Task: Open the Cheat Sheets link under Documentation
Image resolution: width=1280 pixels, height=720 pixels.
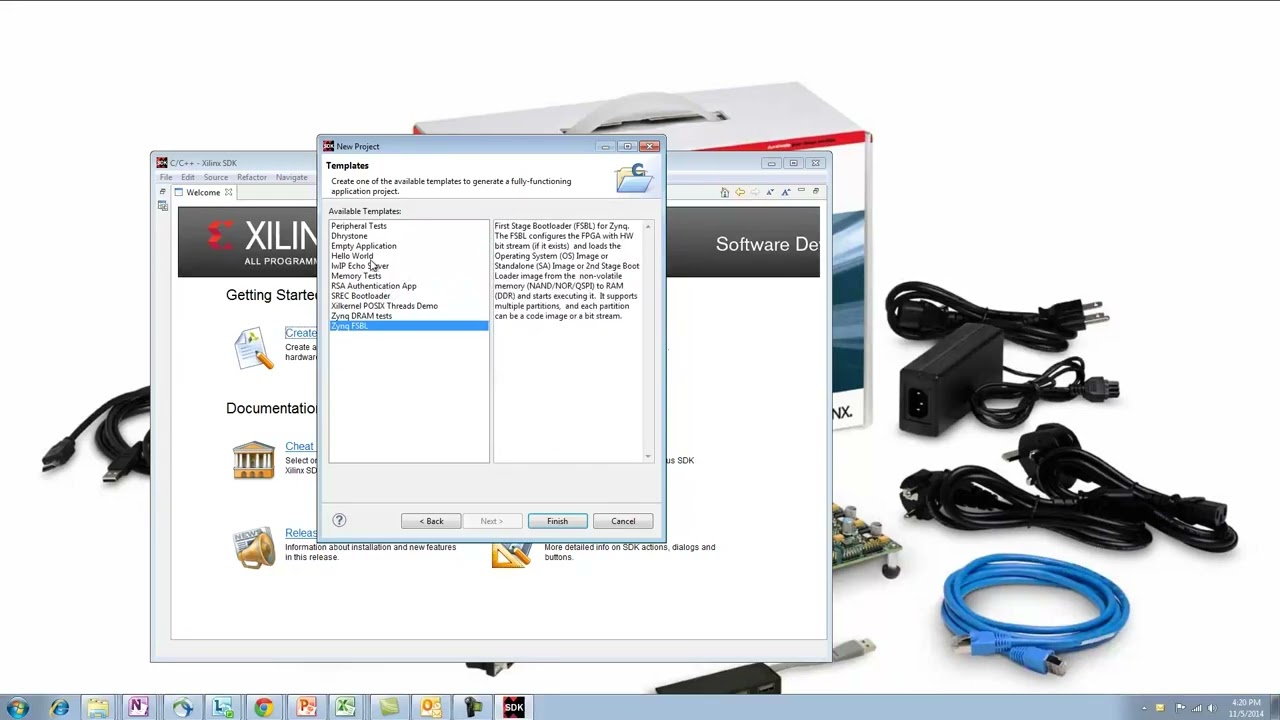Action: coord(299,446)
